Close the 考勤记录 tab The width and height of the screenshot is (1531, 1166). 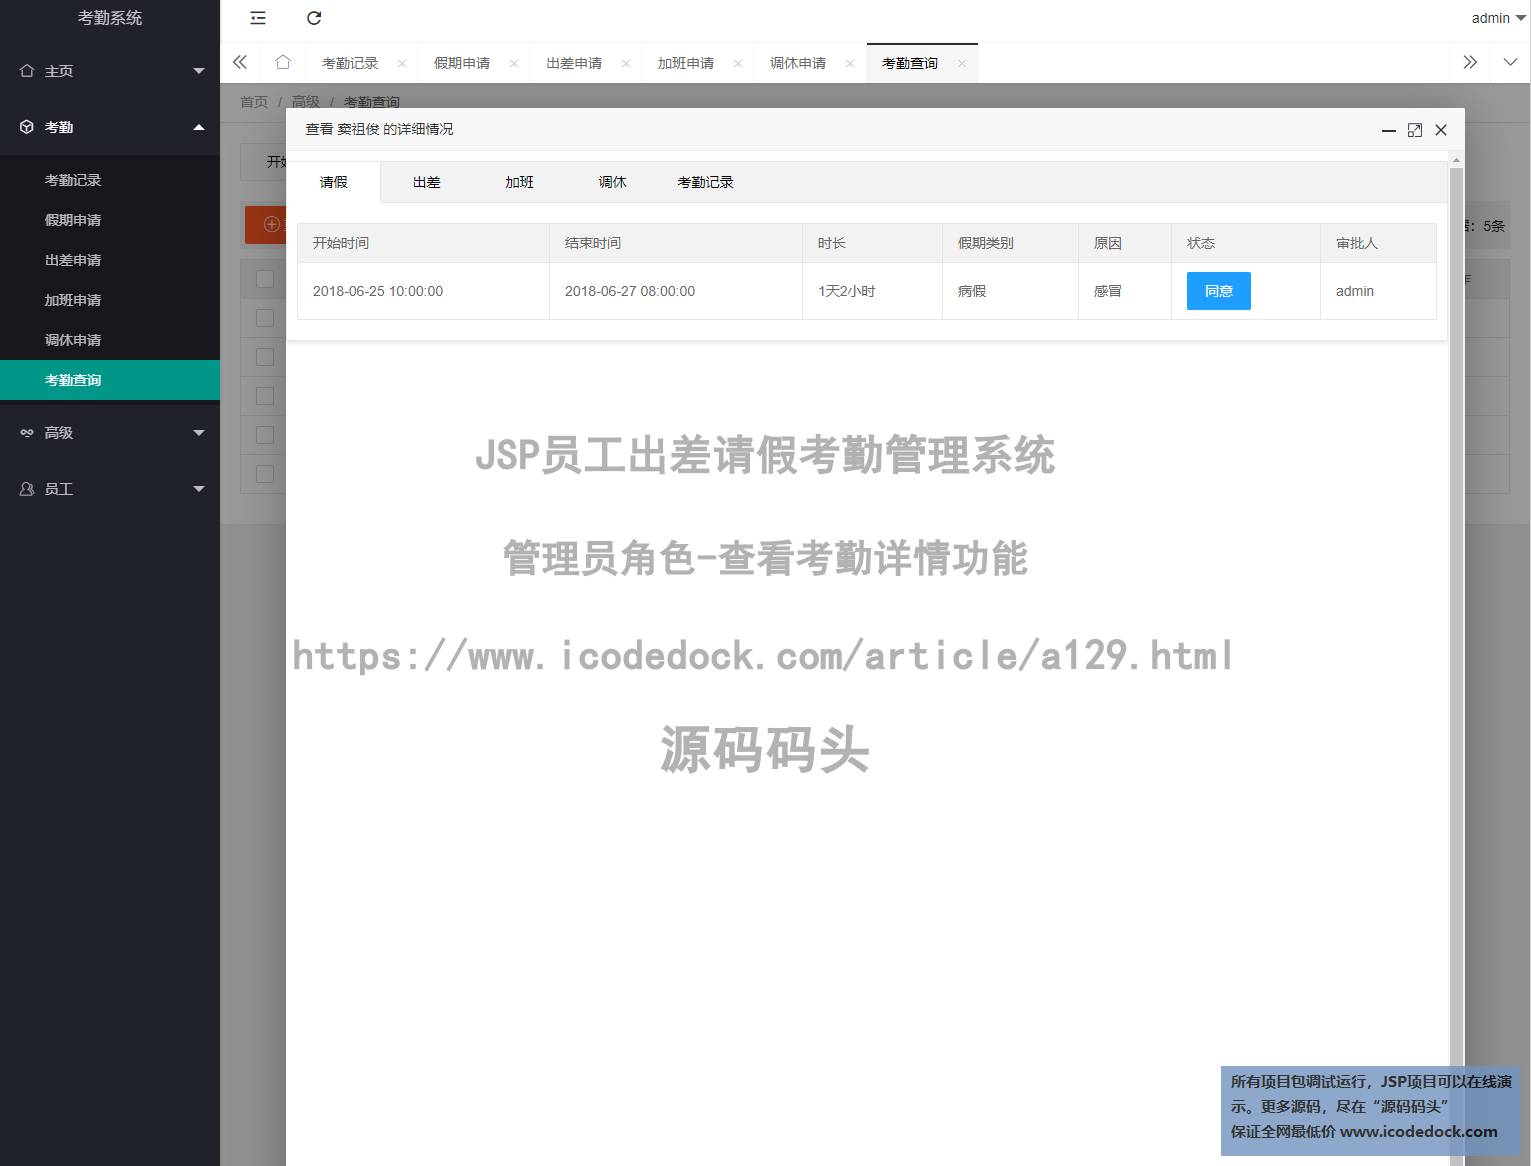[402, 63]
